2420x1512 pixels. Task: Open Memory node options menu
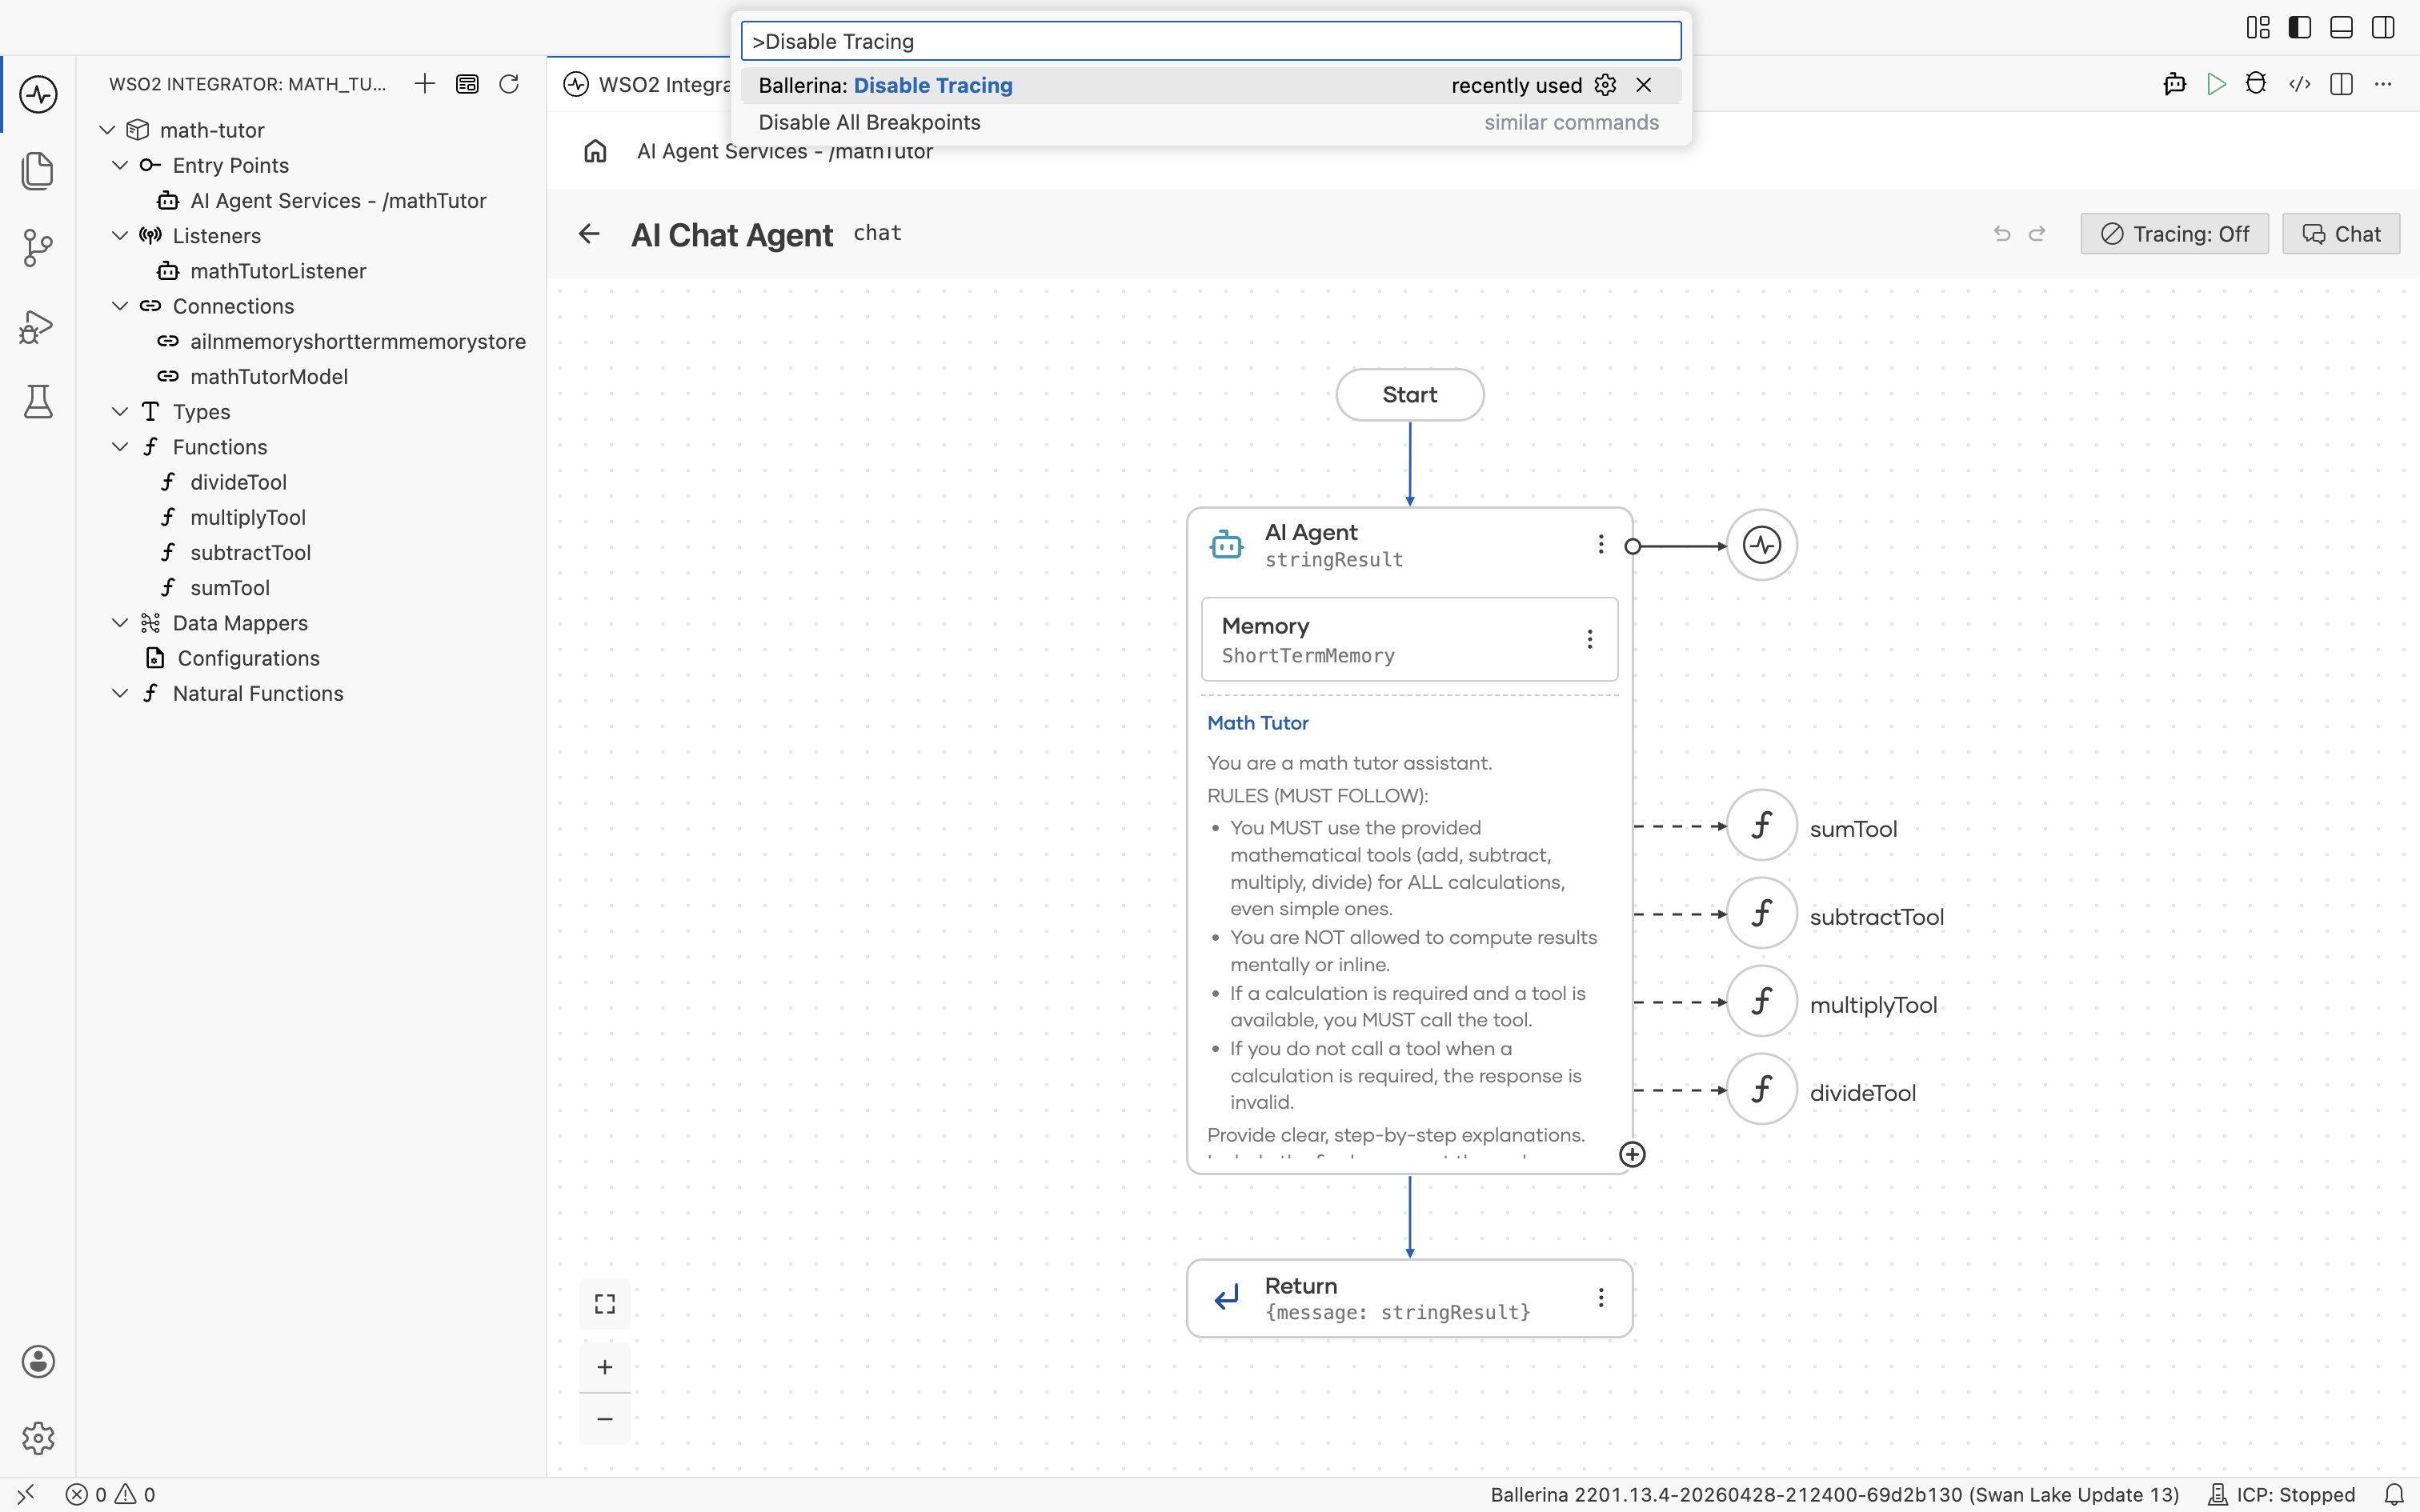click(x=1590, y=639)
